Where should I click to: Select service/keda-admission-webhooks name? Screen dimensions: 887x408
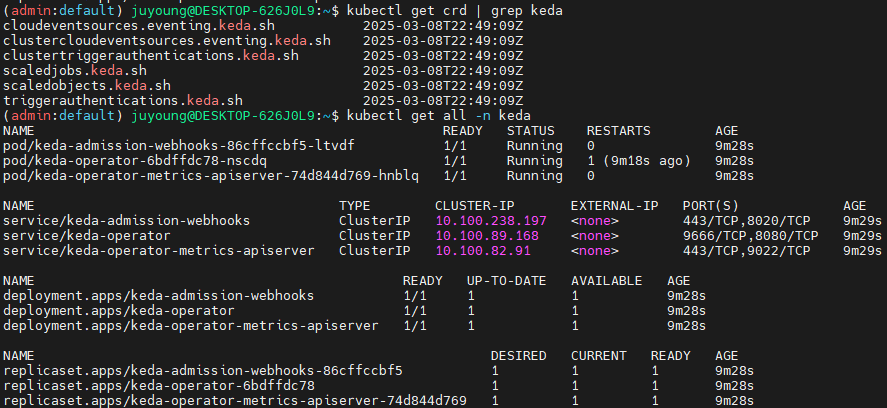click(x=127, y=220)
